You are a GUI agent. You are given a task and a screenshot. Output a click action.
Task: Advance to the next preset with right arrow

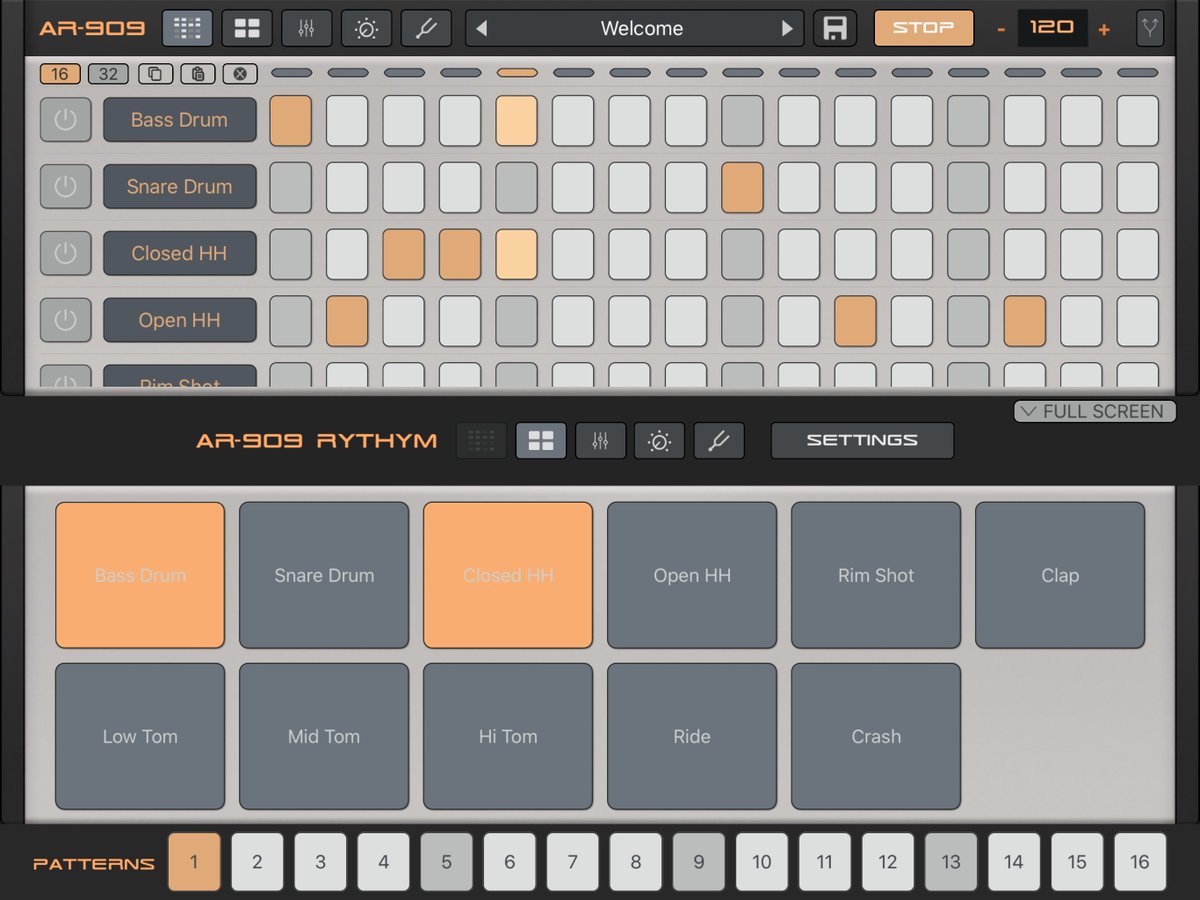pyautogui.click(x=788, y=28)
